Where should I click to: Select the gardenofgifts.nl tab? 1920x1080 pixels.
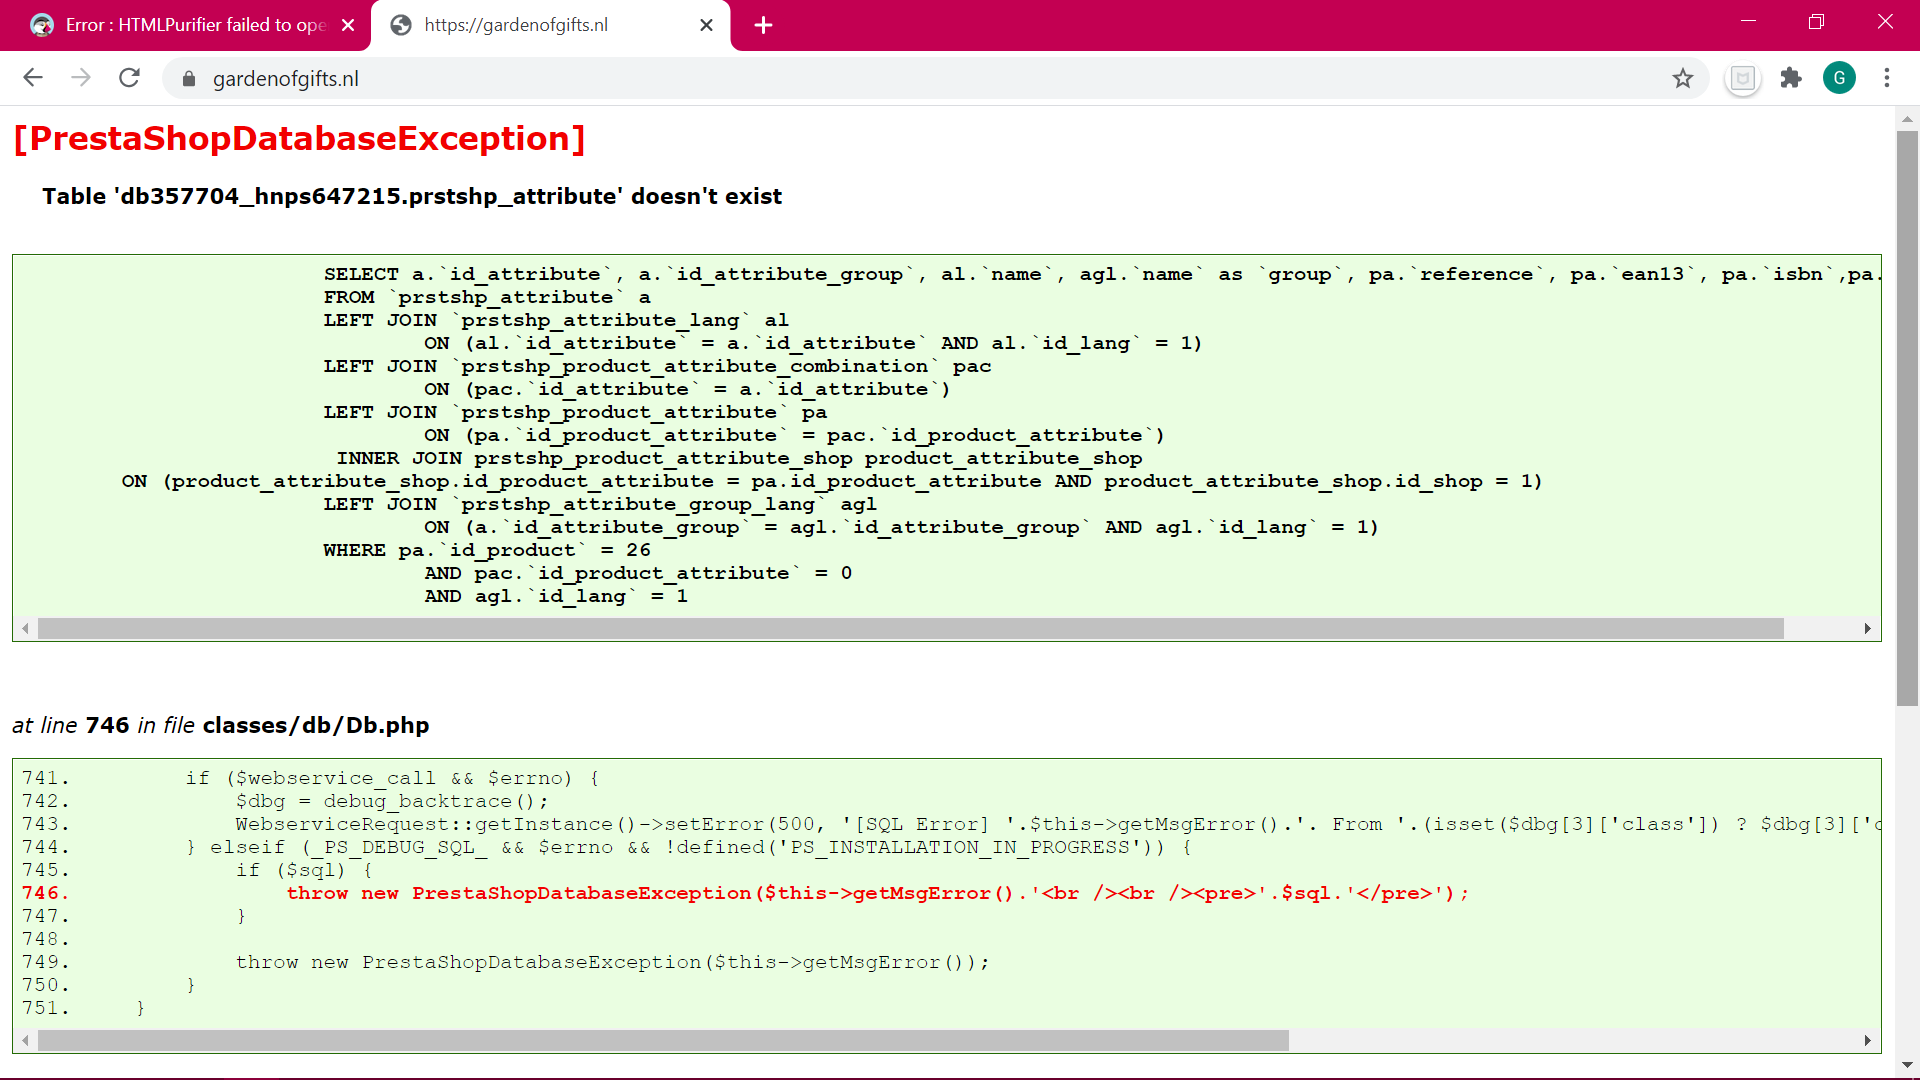click(540, 25)
